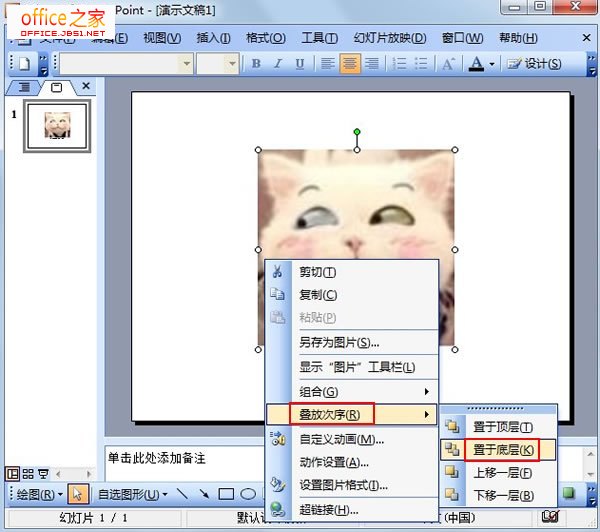Open the 窗口(W) menu
Screen dimensions: 600x532
(462, 38)
